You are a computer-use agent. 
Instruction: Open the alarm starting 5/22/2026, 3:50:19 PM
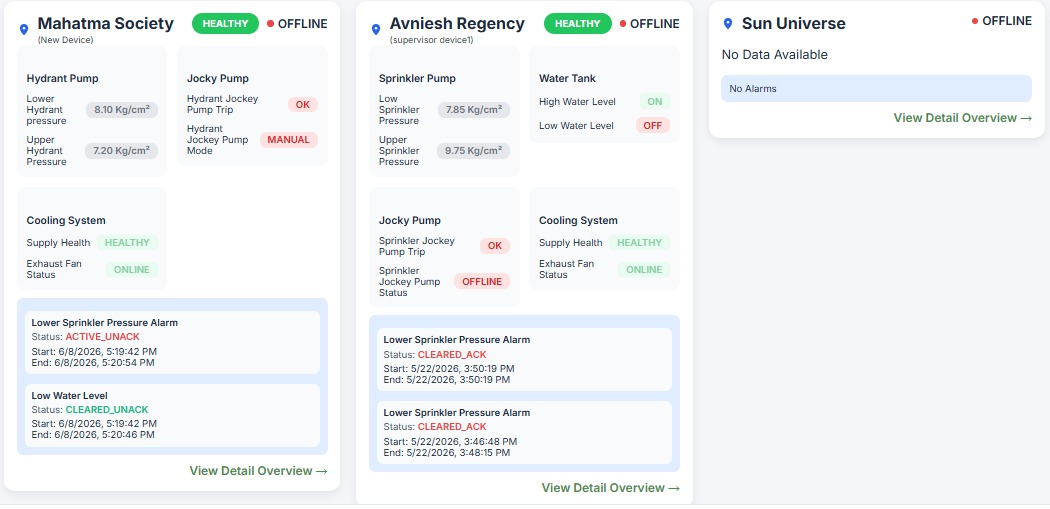(x=524, y=360)
